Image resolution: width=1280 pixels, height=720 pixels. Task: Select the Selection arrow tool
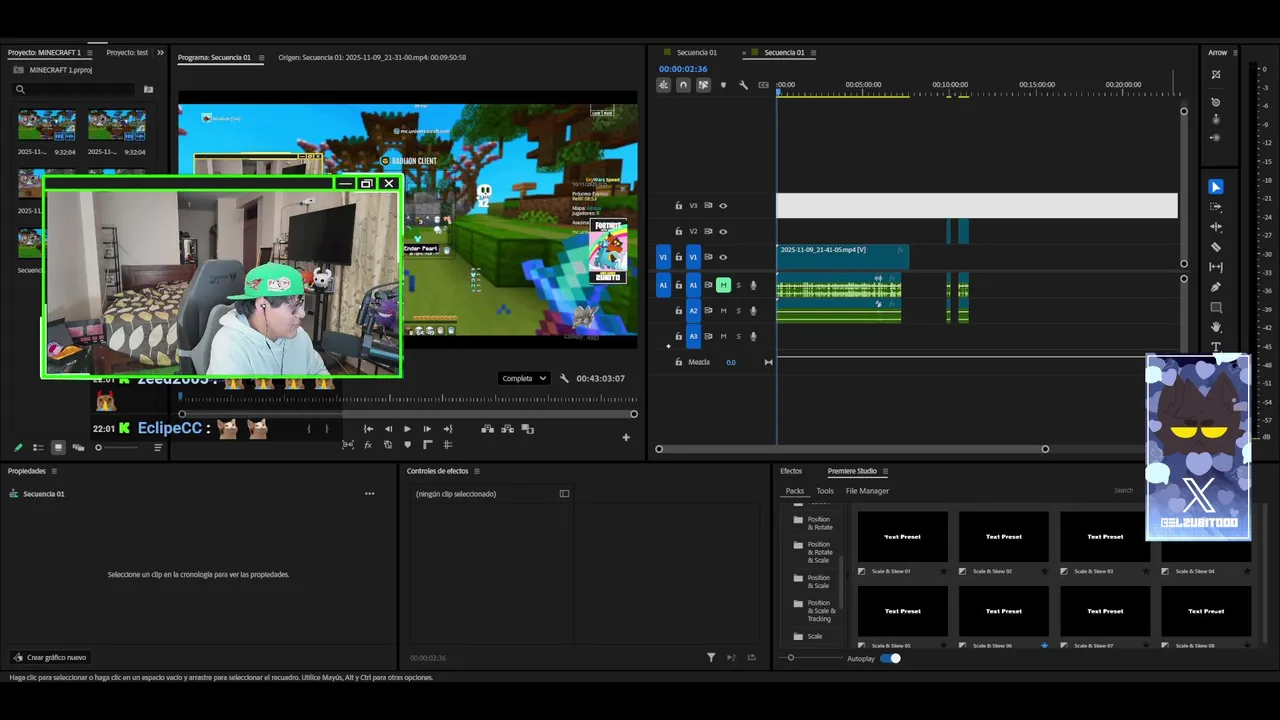[1216, 187]
